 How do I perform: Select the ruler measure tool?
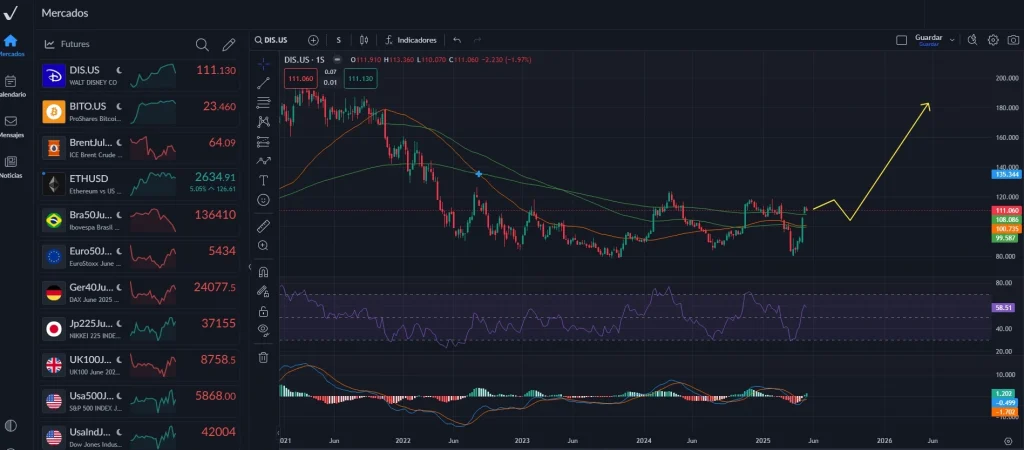tap(263, 226)
